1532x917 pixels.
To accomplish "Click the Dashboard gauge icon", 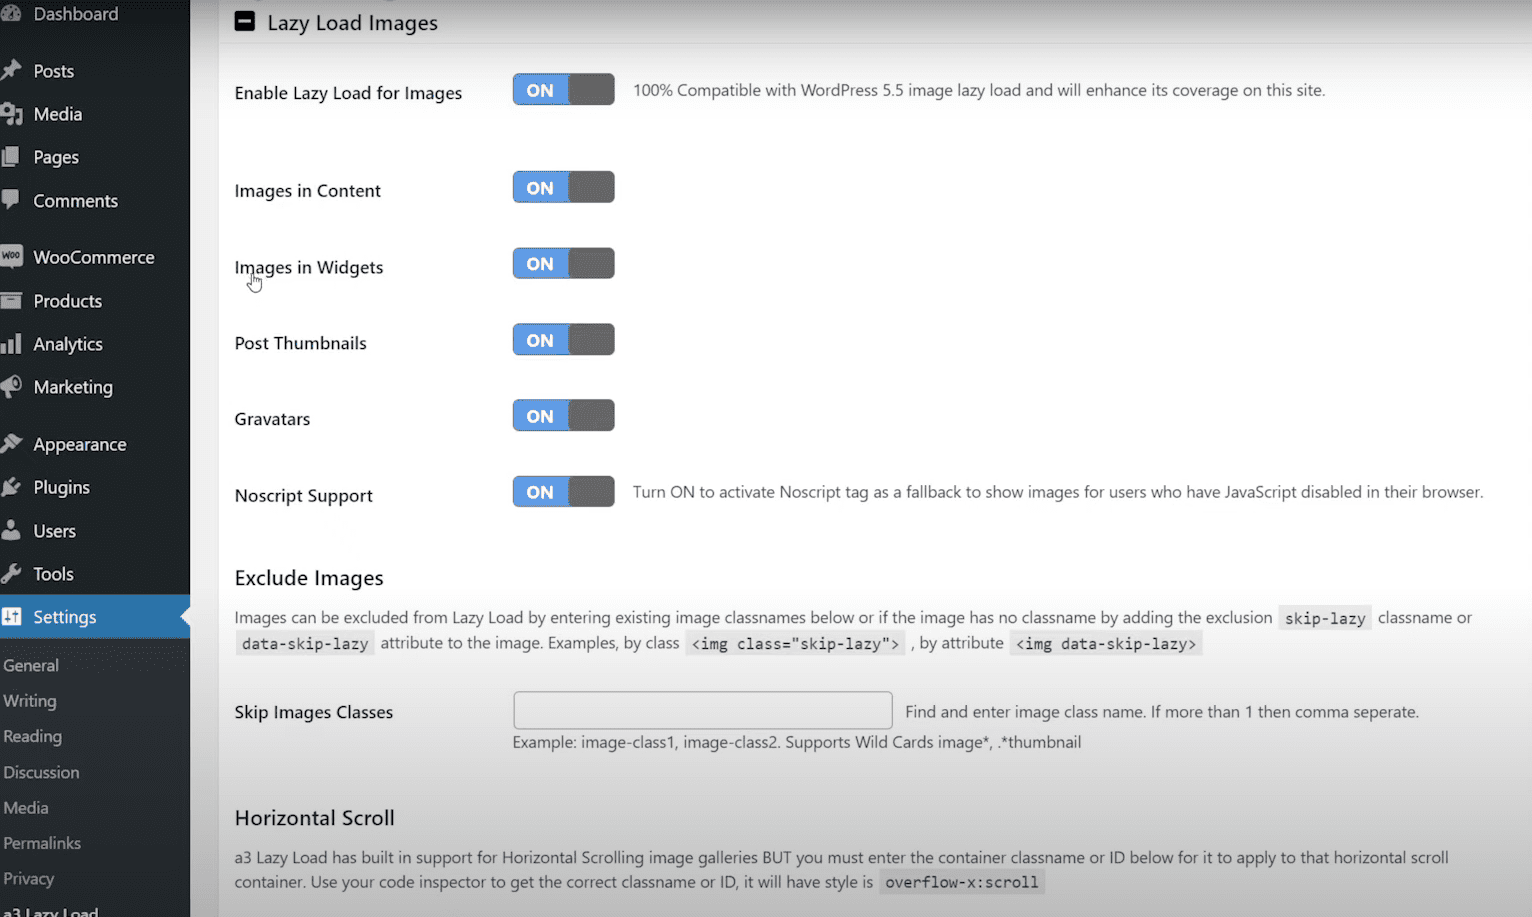I will [10, 13].
